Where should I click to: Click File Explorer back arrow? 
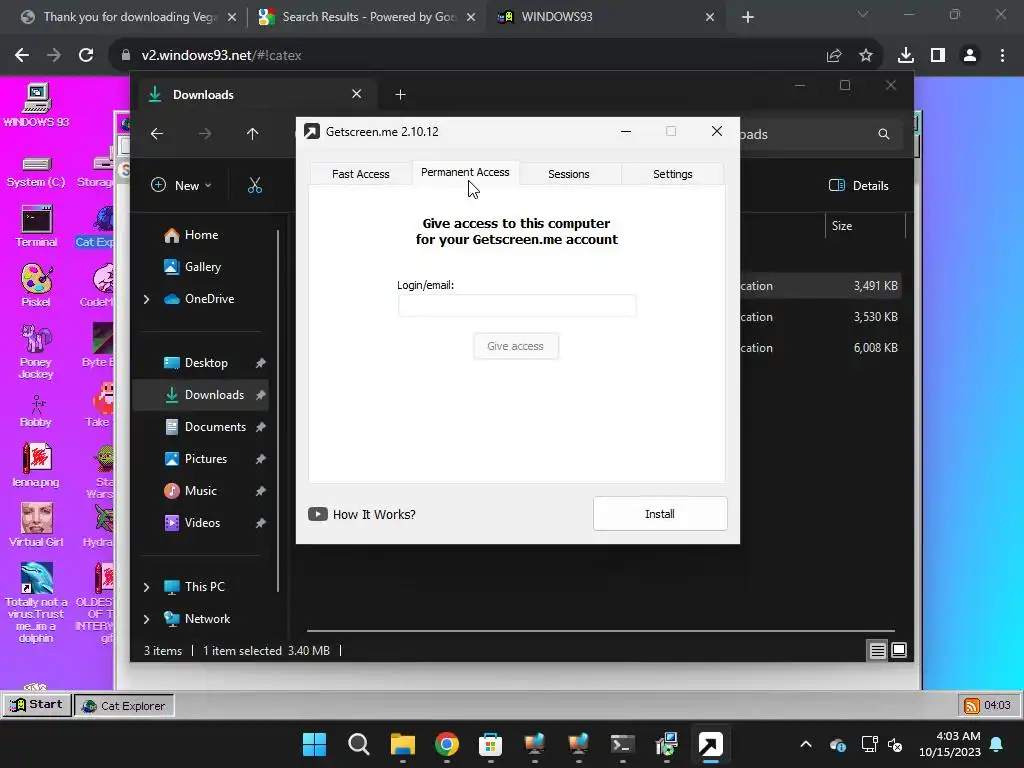coord(157,134)
